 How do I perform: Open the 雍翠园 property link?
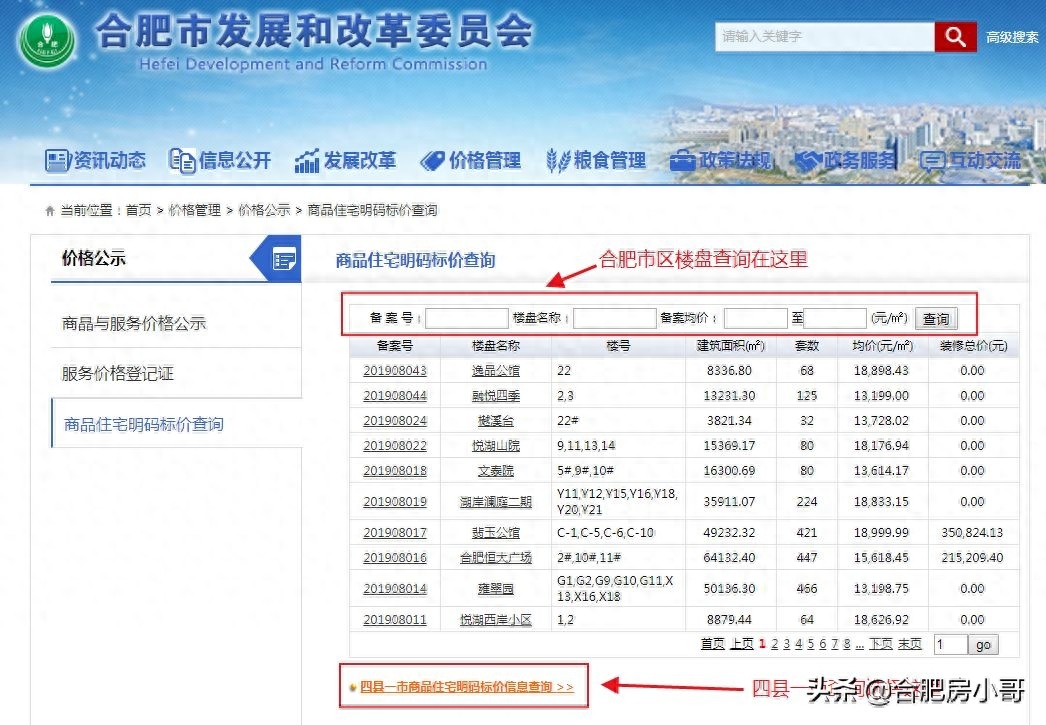(496, 589)
